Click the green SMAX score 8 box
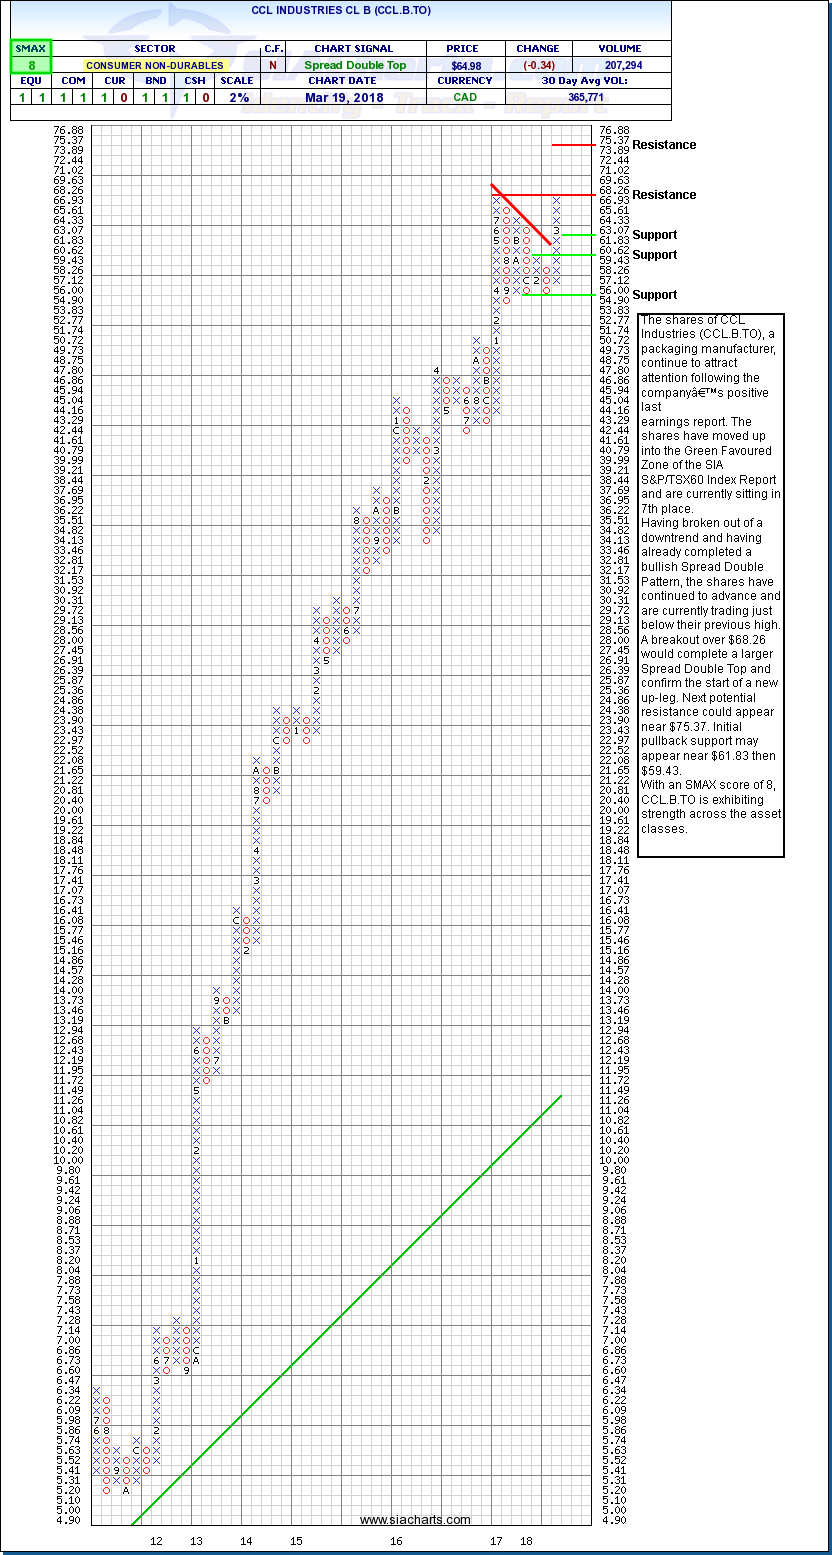 pos(30,65)
